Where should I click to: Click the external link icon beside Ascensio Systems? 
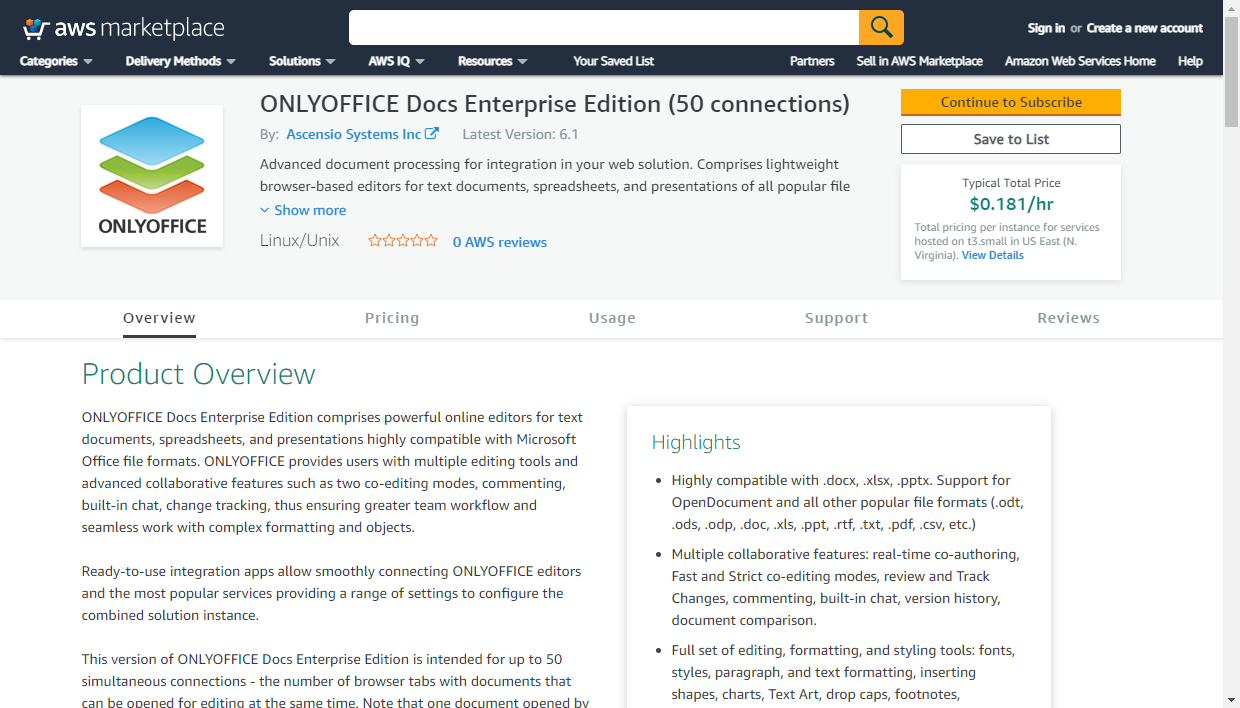click(x=432, y=134)
